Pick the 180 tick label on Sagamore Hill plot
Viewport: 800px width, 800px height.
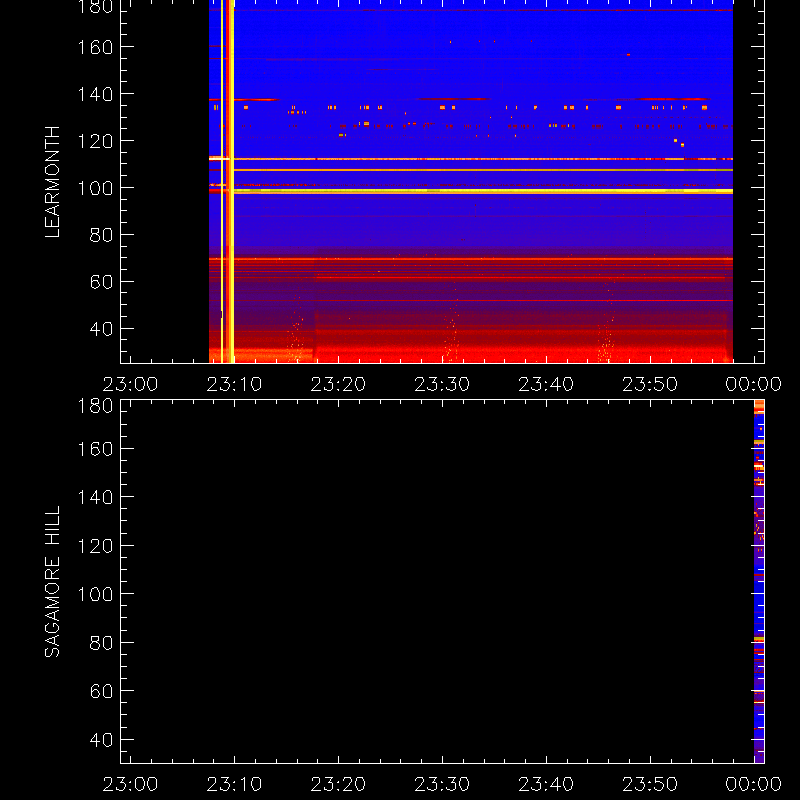[95, 406]
